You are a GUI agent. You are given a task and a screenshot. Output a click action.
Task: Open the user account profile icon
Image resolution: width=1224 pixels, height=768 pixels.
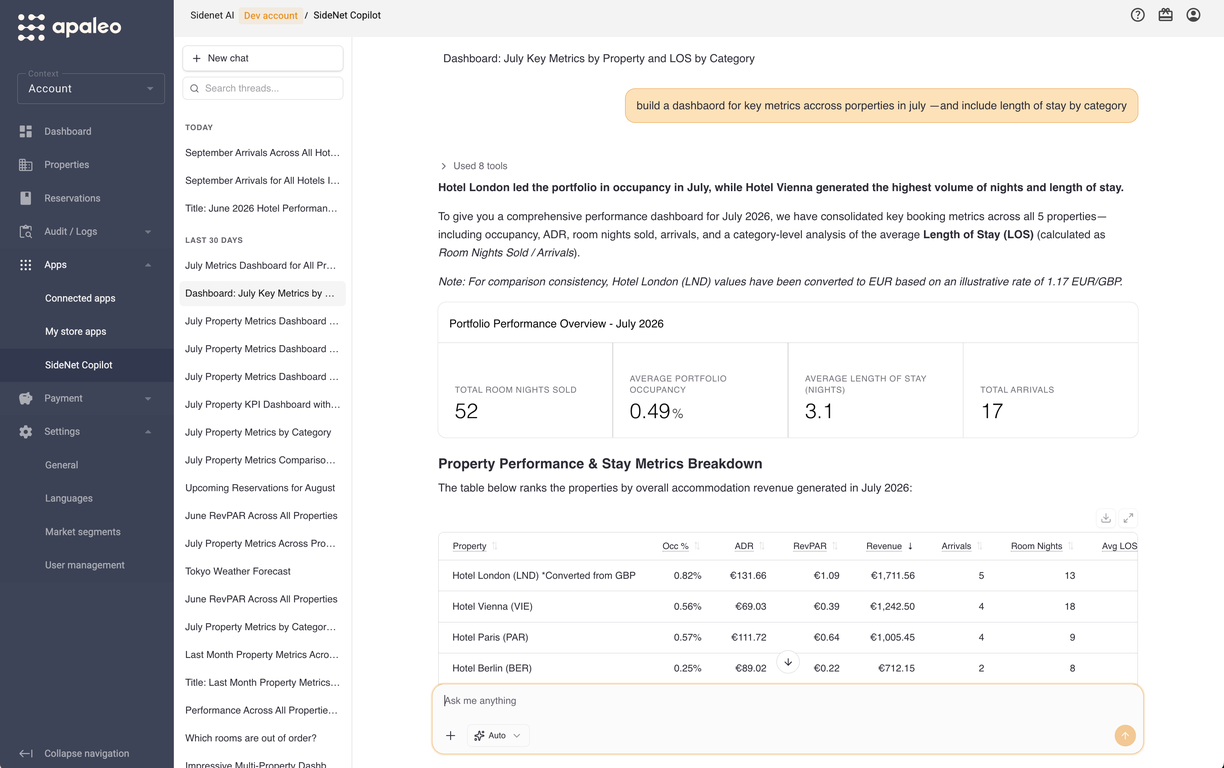[x=1193, y=15]
